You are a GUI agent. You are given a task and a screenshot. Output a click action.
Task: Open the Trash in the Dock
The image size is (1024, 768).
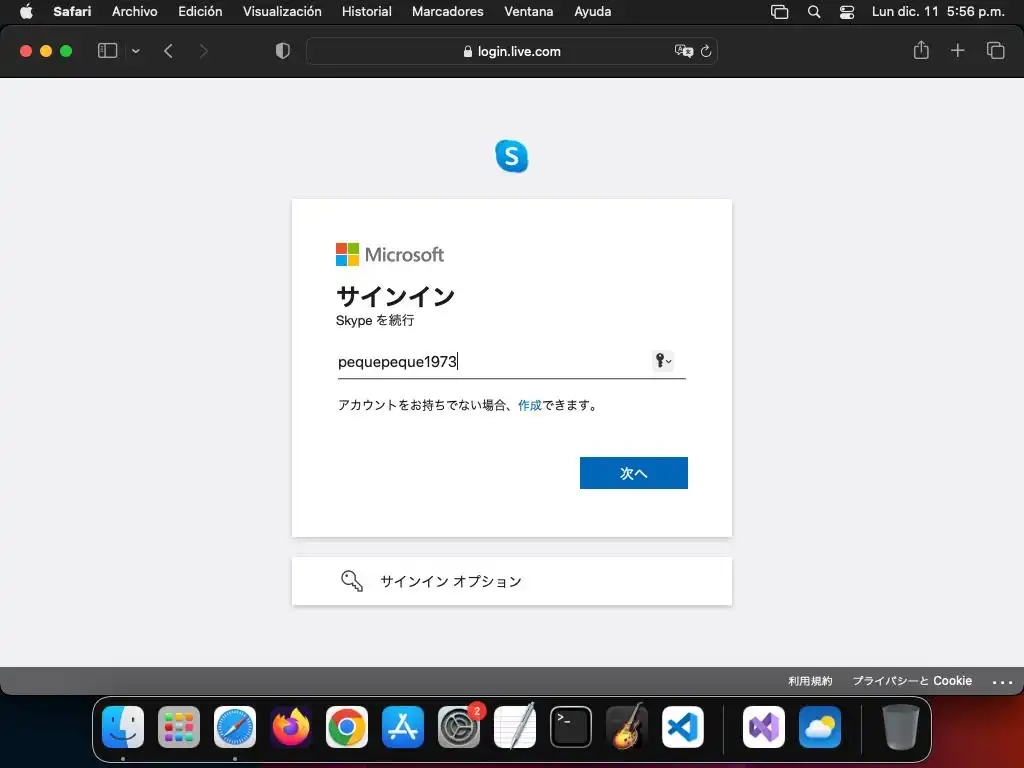[901, 727]
